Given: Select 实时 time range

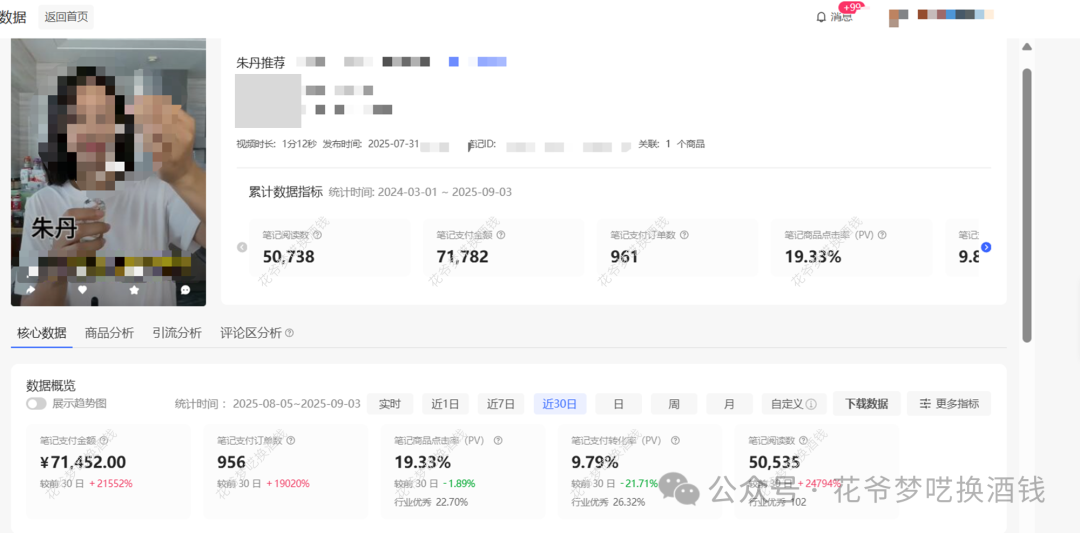Looking at the screenshot, I should pyautogui.click(x=390, y=404).
